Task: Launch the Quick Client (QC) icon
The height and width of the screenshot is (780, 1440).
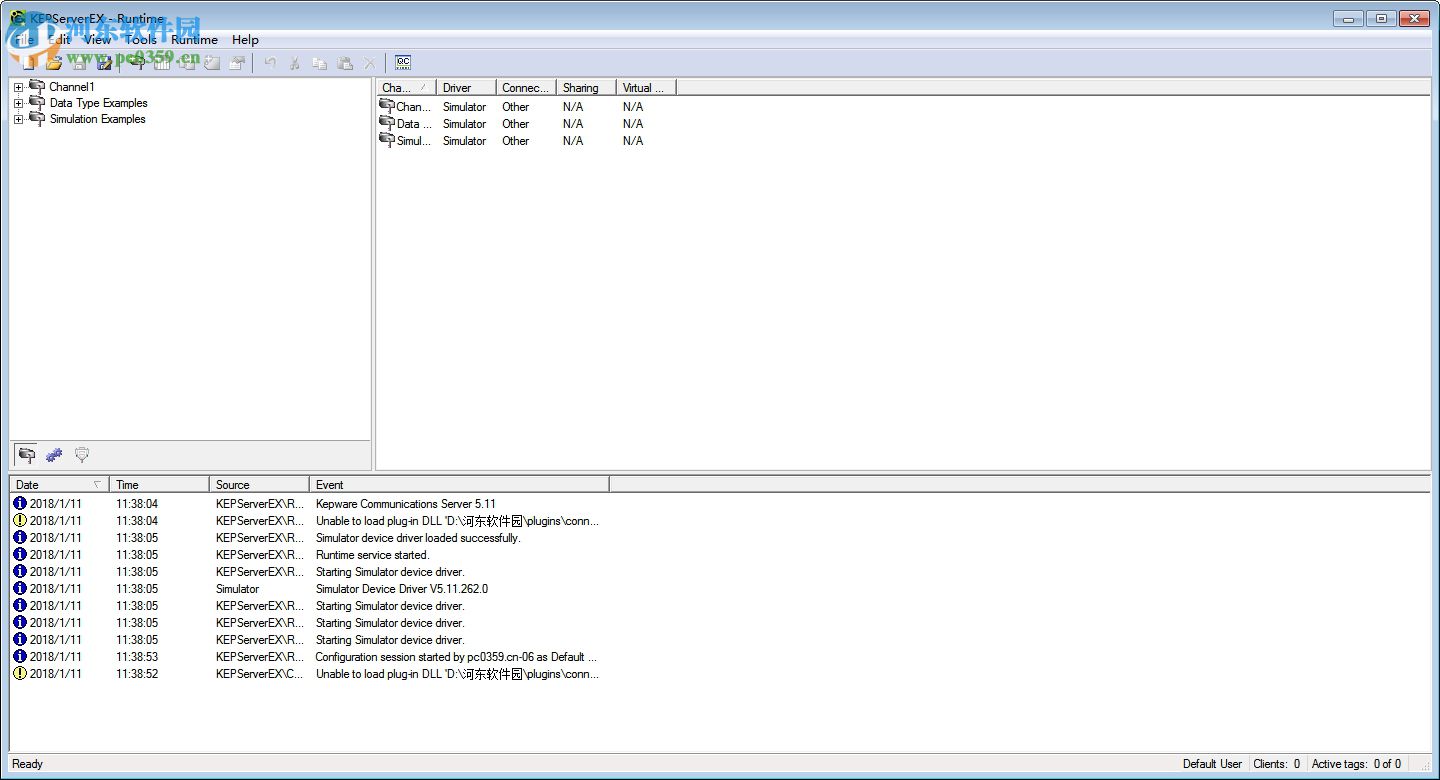Action: click(x=403, y=63)
